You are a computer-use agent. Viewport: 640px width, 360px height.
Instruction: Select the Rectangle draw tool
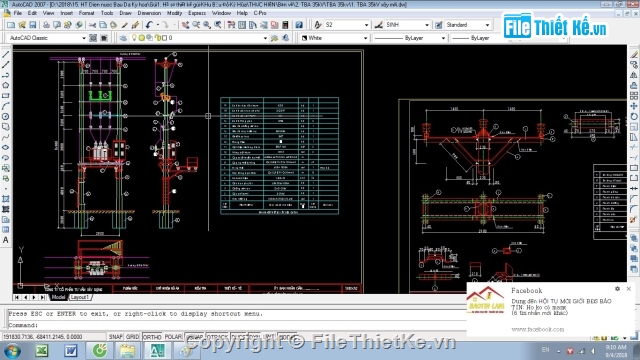coord(6,96)
